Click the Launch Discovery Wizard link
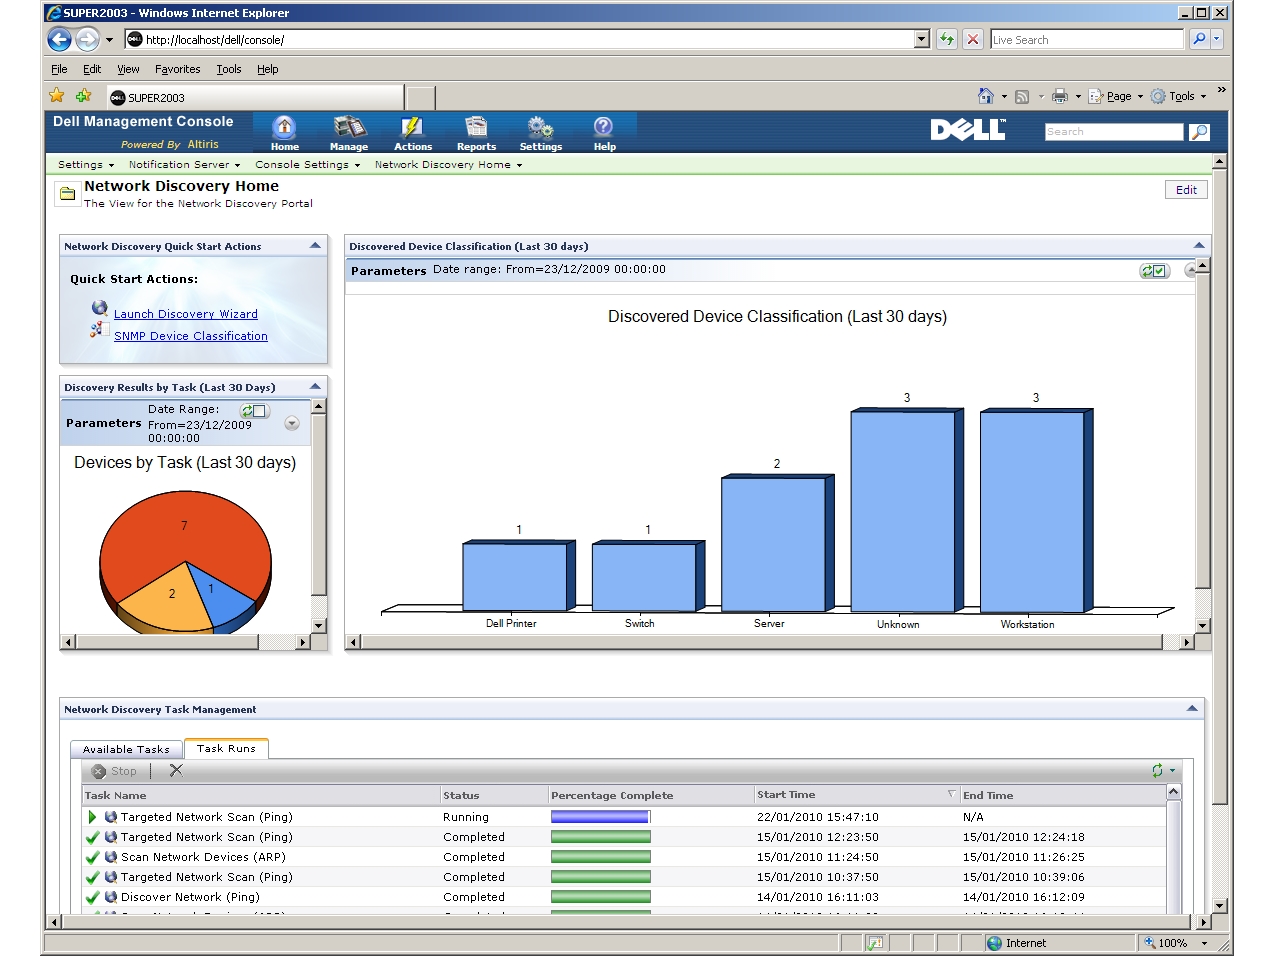Image resolution: width=1275 pixels, height=956 pixels. point(185,314)
